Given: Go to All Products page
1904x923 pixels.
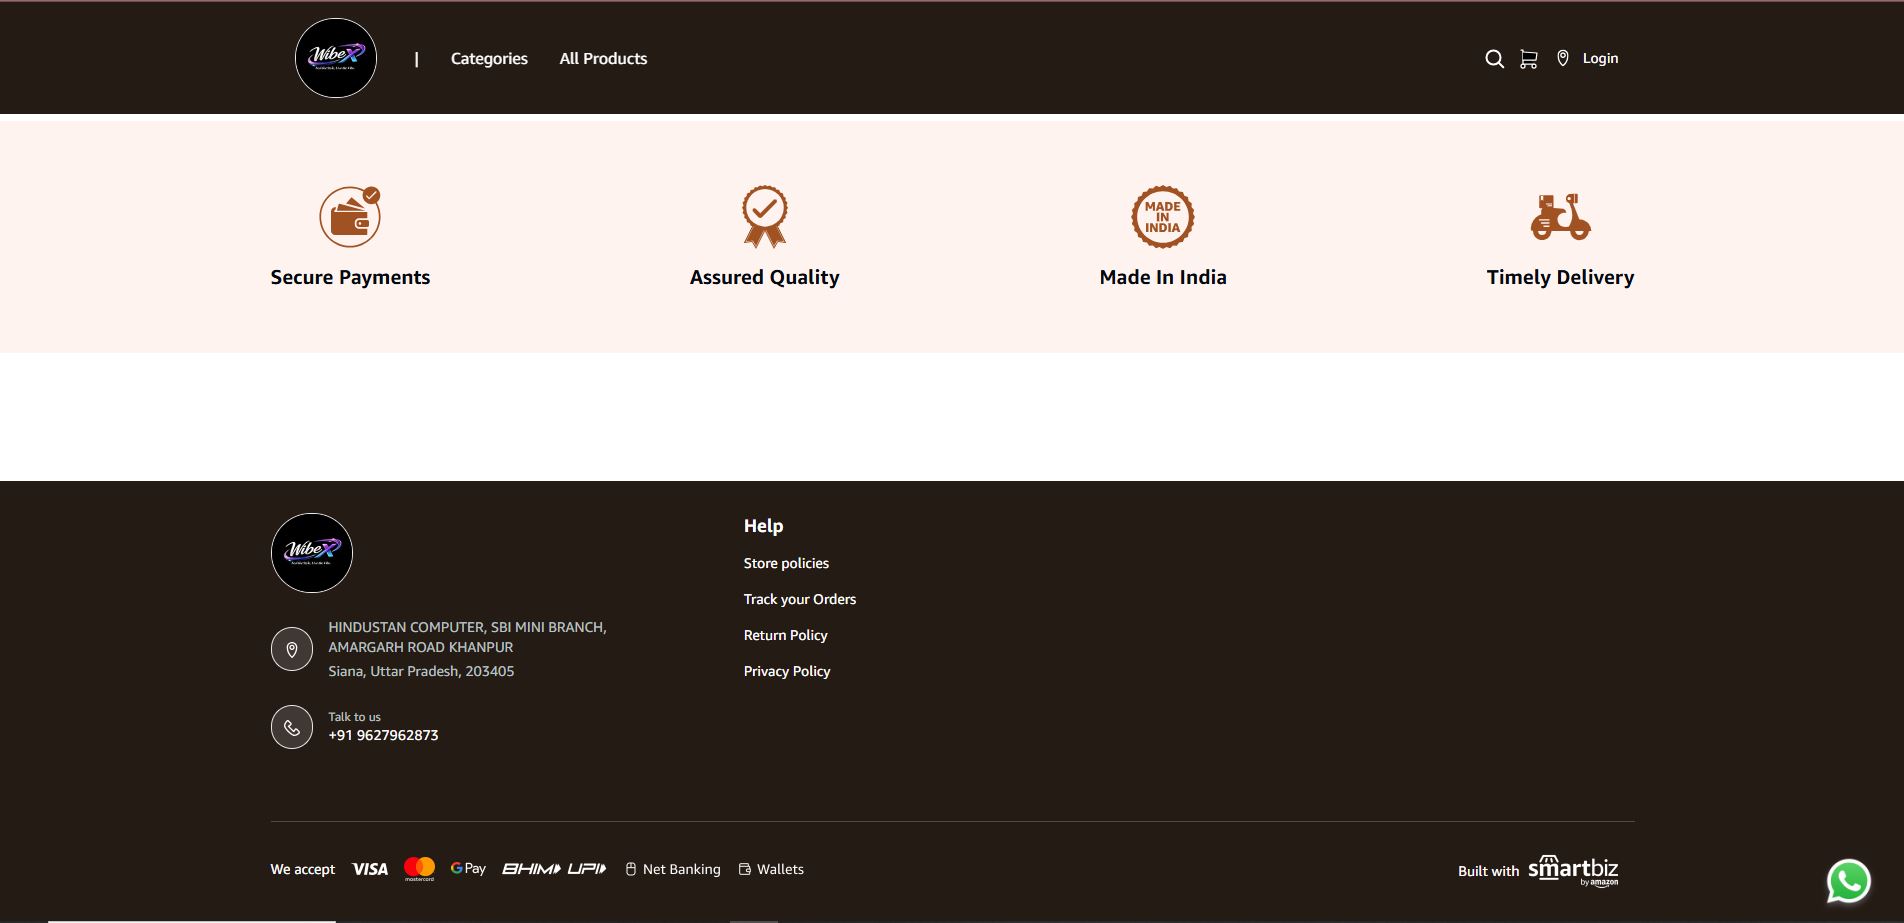Looking at the screenshot, I should tap(603, 59).
